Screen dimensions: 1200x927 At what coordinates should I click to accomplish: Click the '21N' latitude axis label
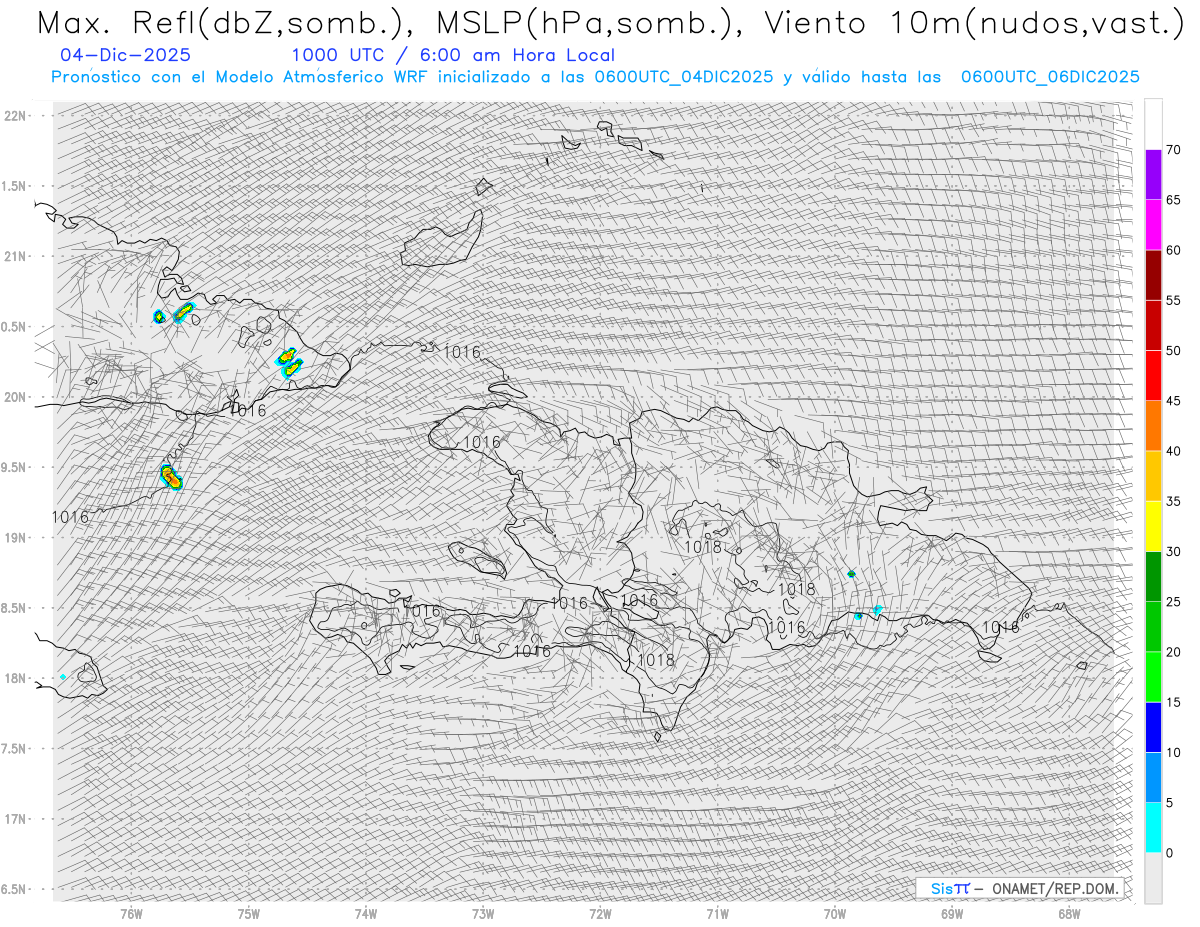tap(14, 256)
